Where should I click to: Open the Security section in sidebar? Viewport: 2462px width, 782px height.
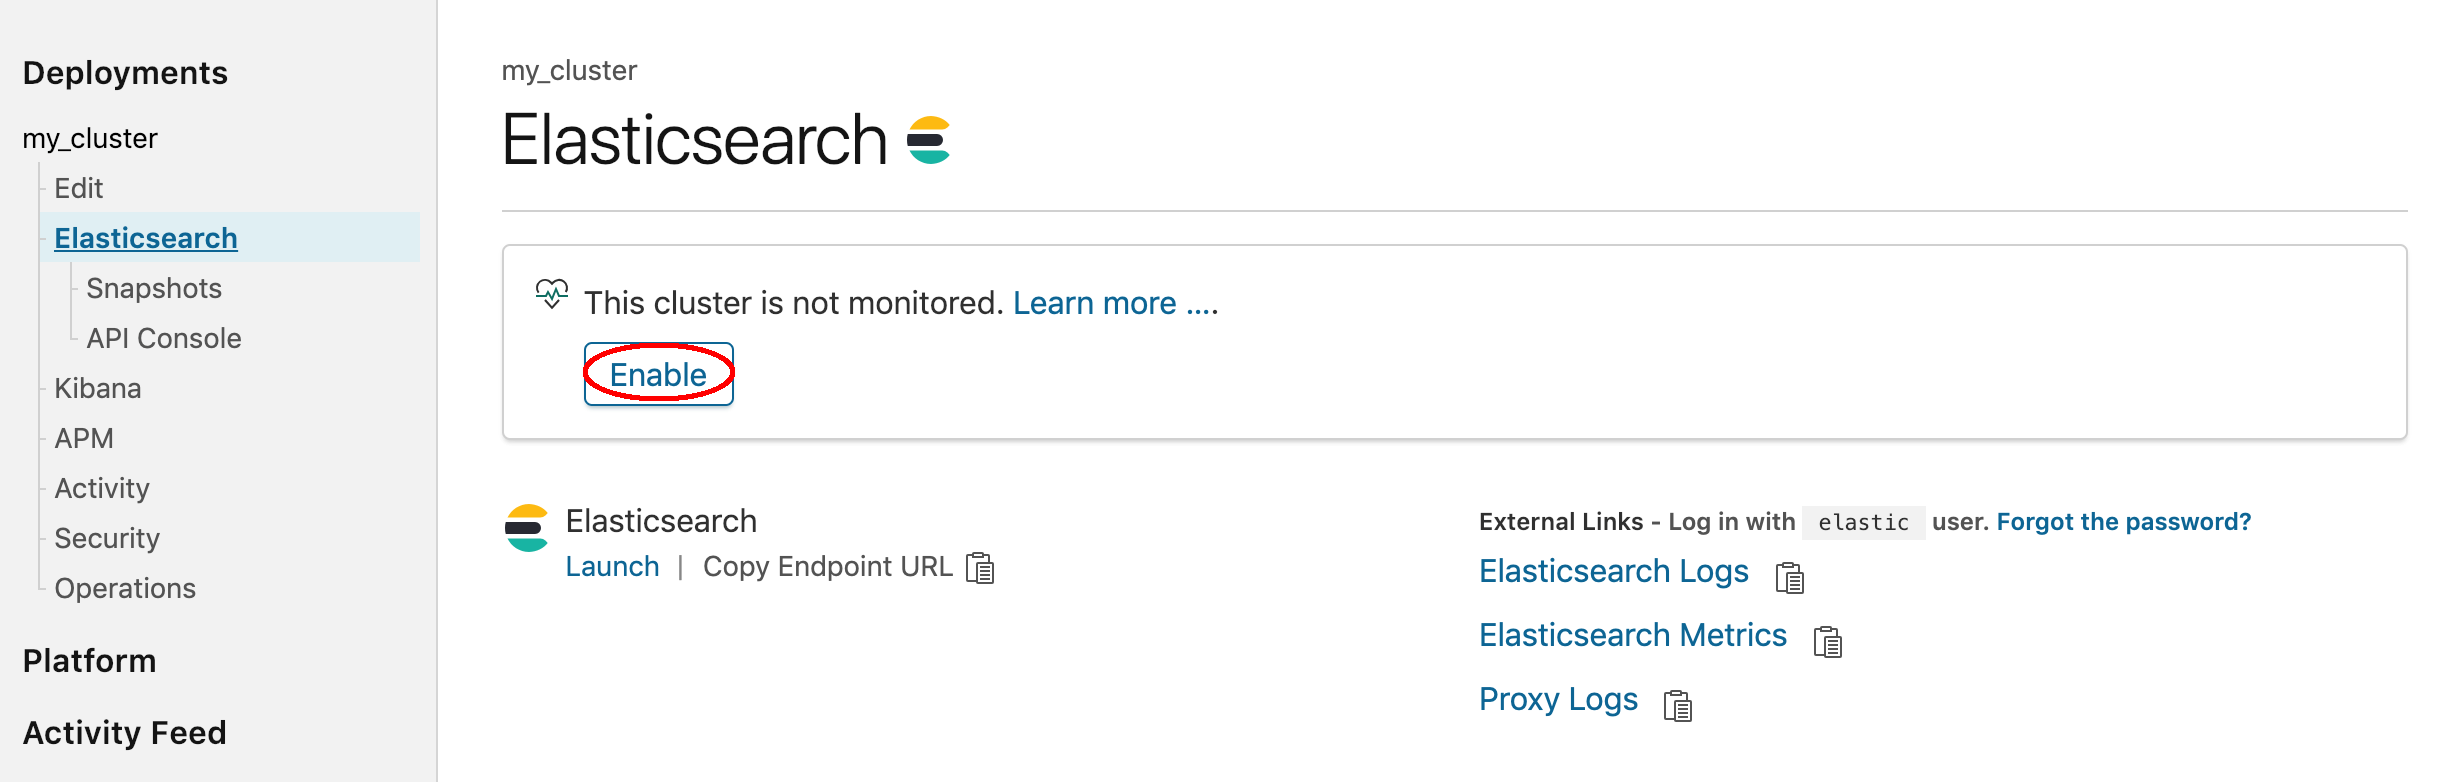point(107,538)
